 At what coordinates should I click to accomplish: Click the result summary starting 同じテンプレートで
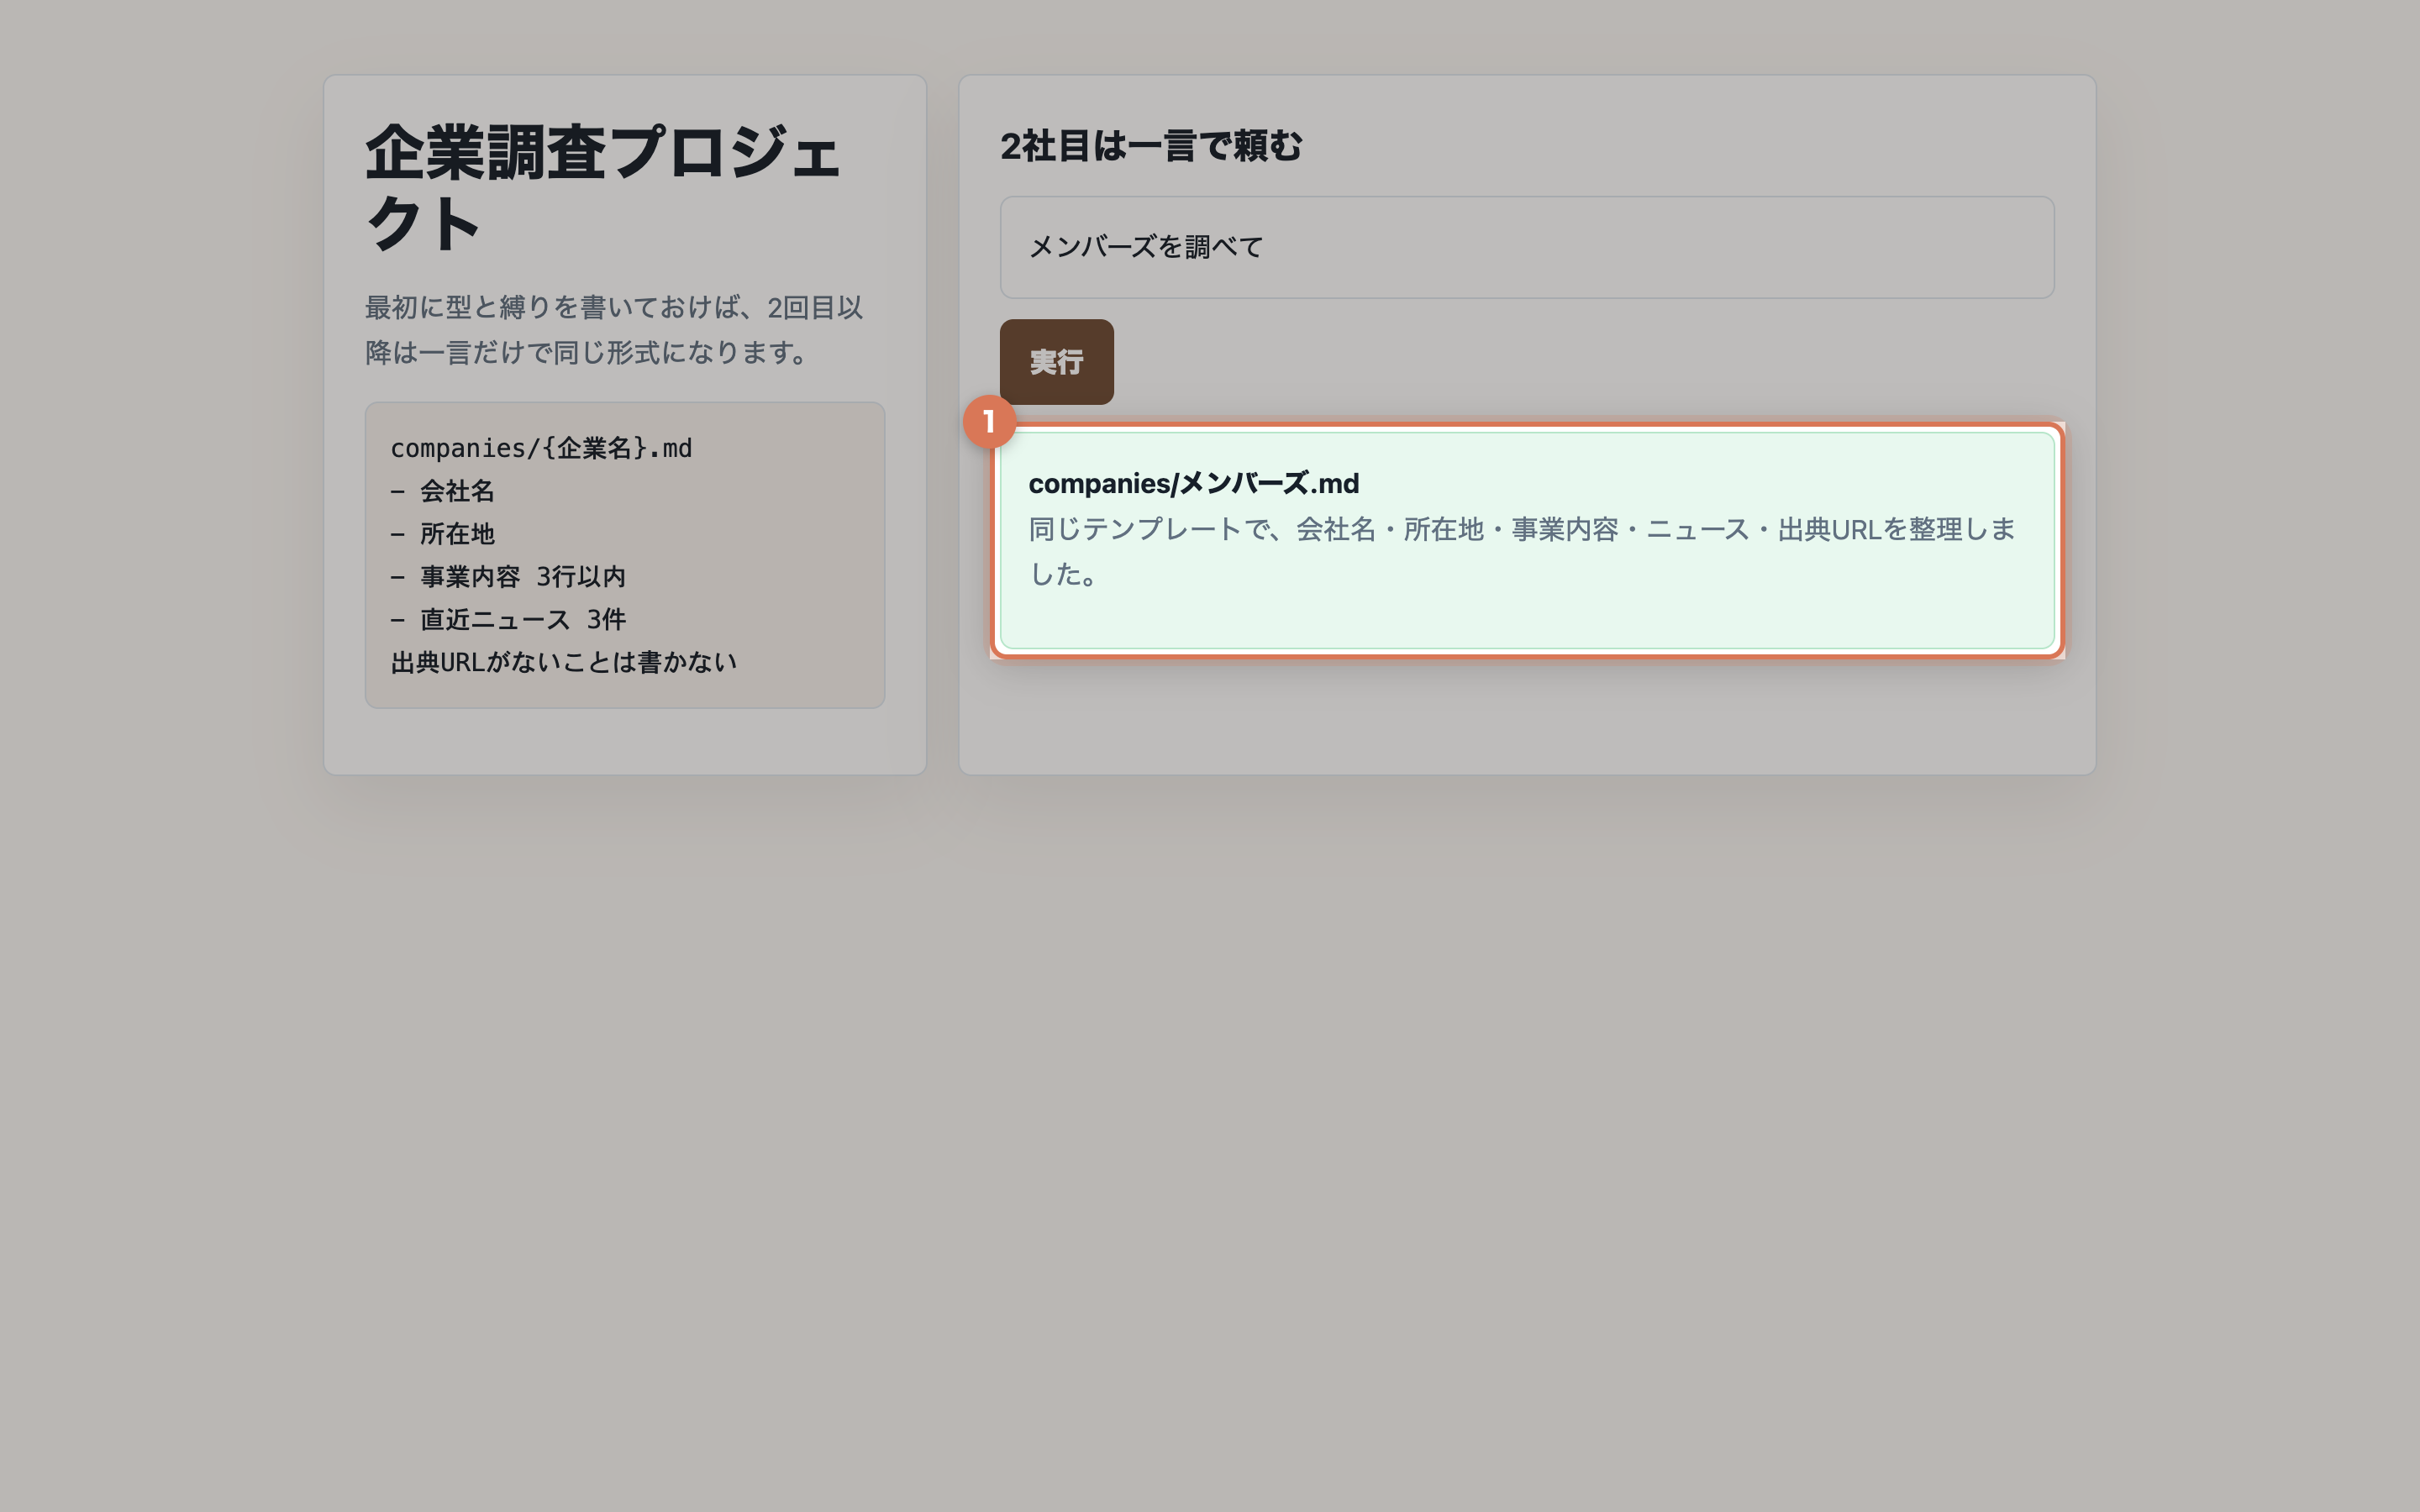click(x=1522, y=551)
